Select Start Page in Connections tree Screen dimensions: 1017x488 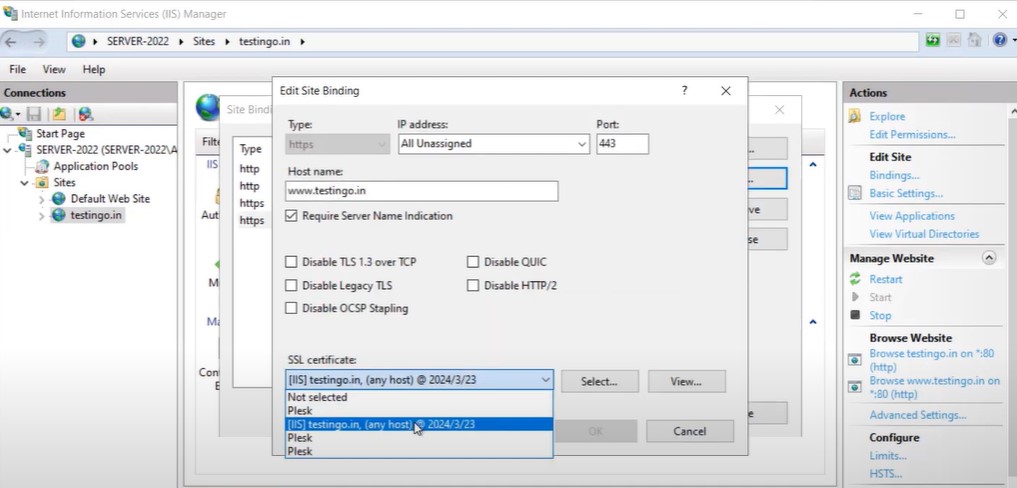coord(60,134)
